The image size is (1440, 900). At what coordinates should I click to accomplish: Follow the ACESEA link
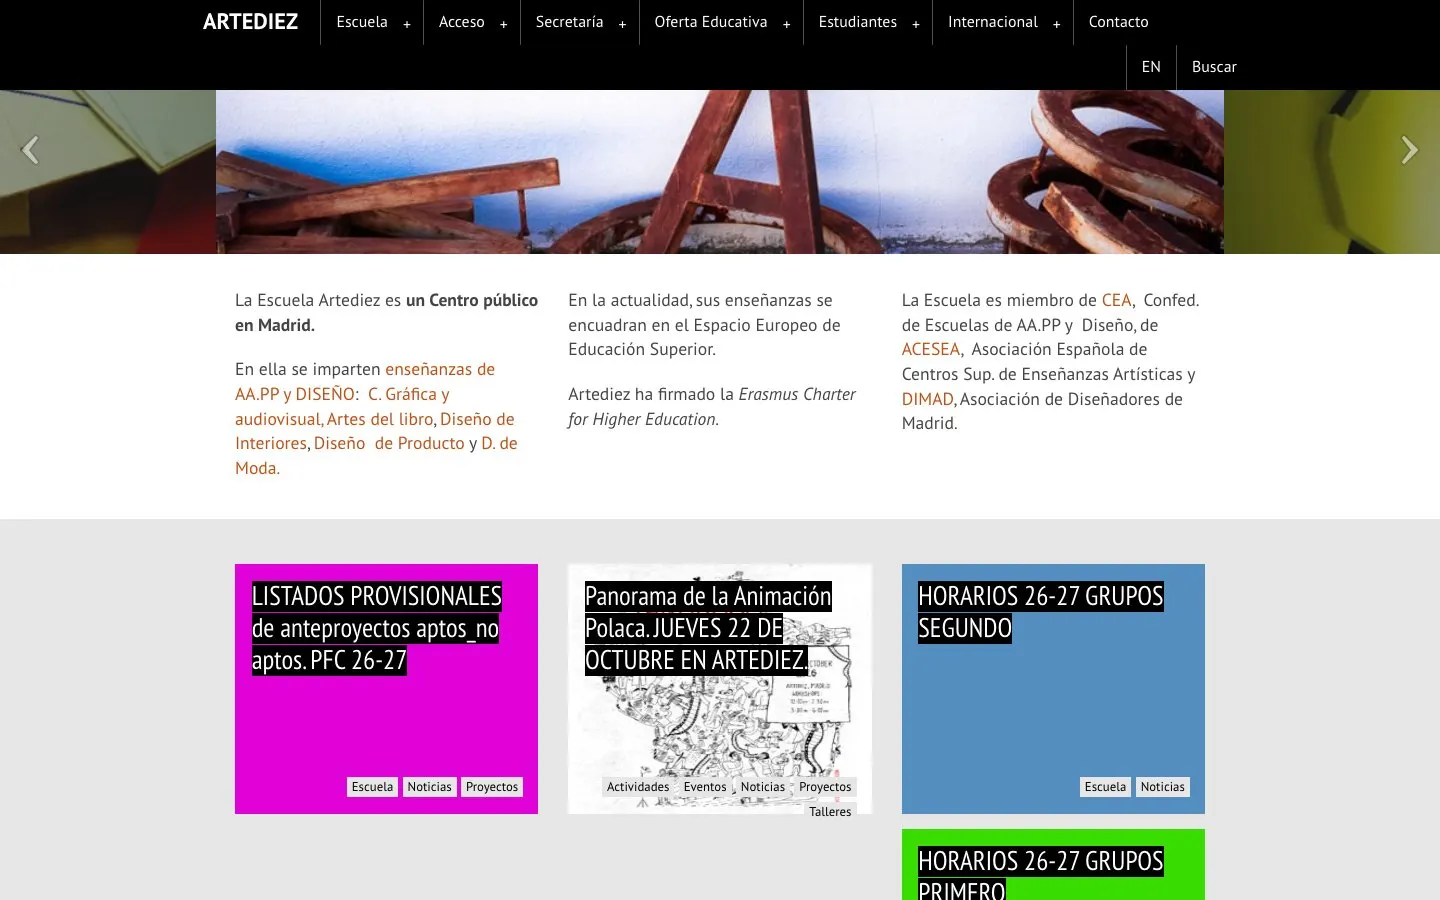coord(930,349)
